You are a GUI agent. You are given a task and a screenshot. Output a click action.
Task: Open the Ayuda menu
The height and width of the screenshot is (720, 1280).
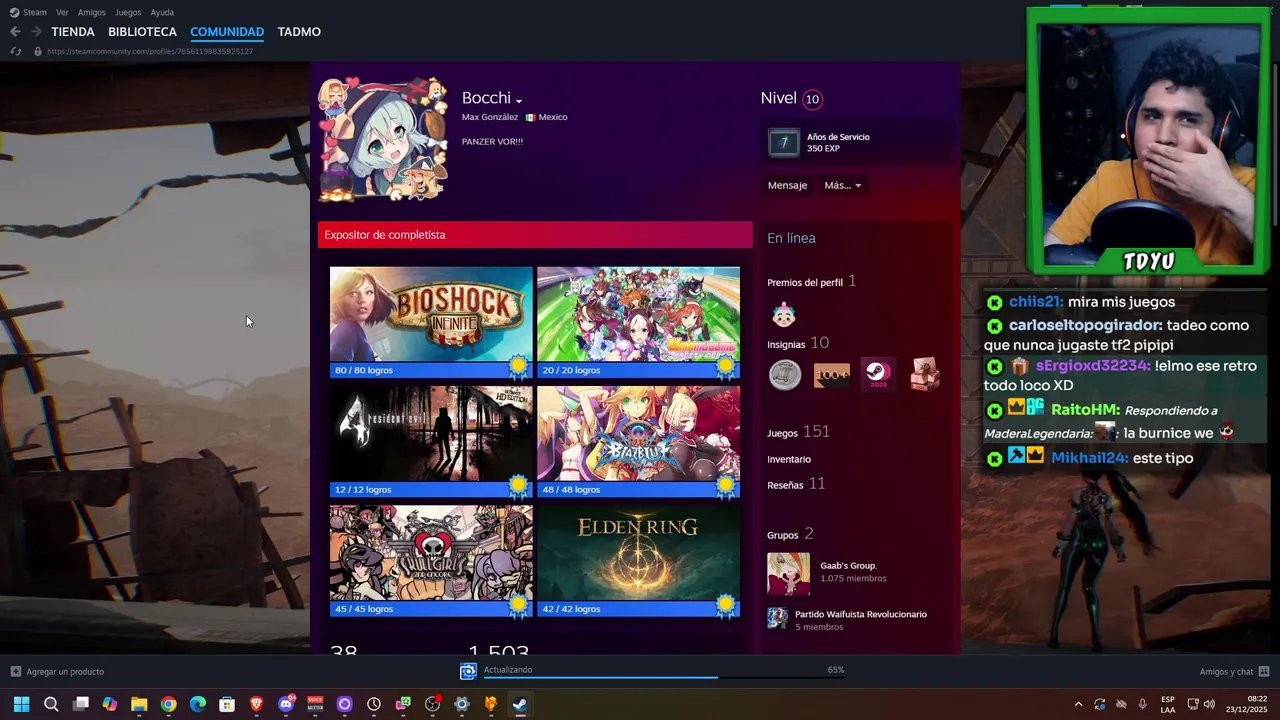(x=162, y=12)
